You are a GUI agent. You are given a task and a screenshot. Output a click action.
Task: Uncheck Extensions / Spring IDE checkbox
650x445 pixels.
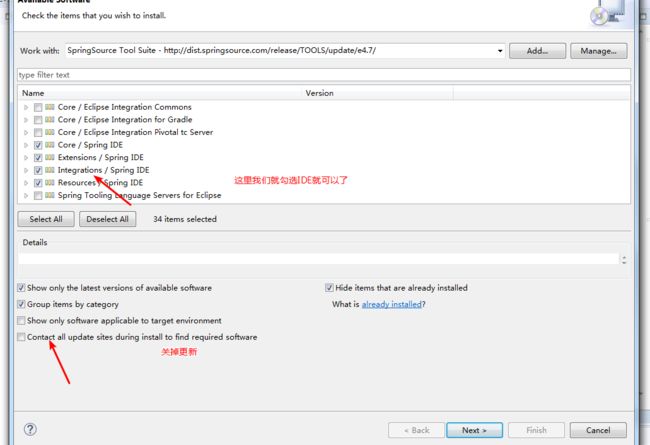pos(38,158)
